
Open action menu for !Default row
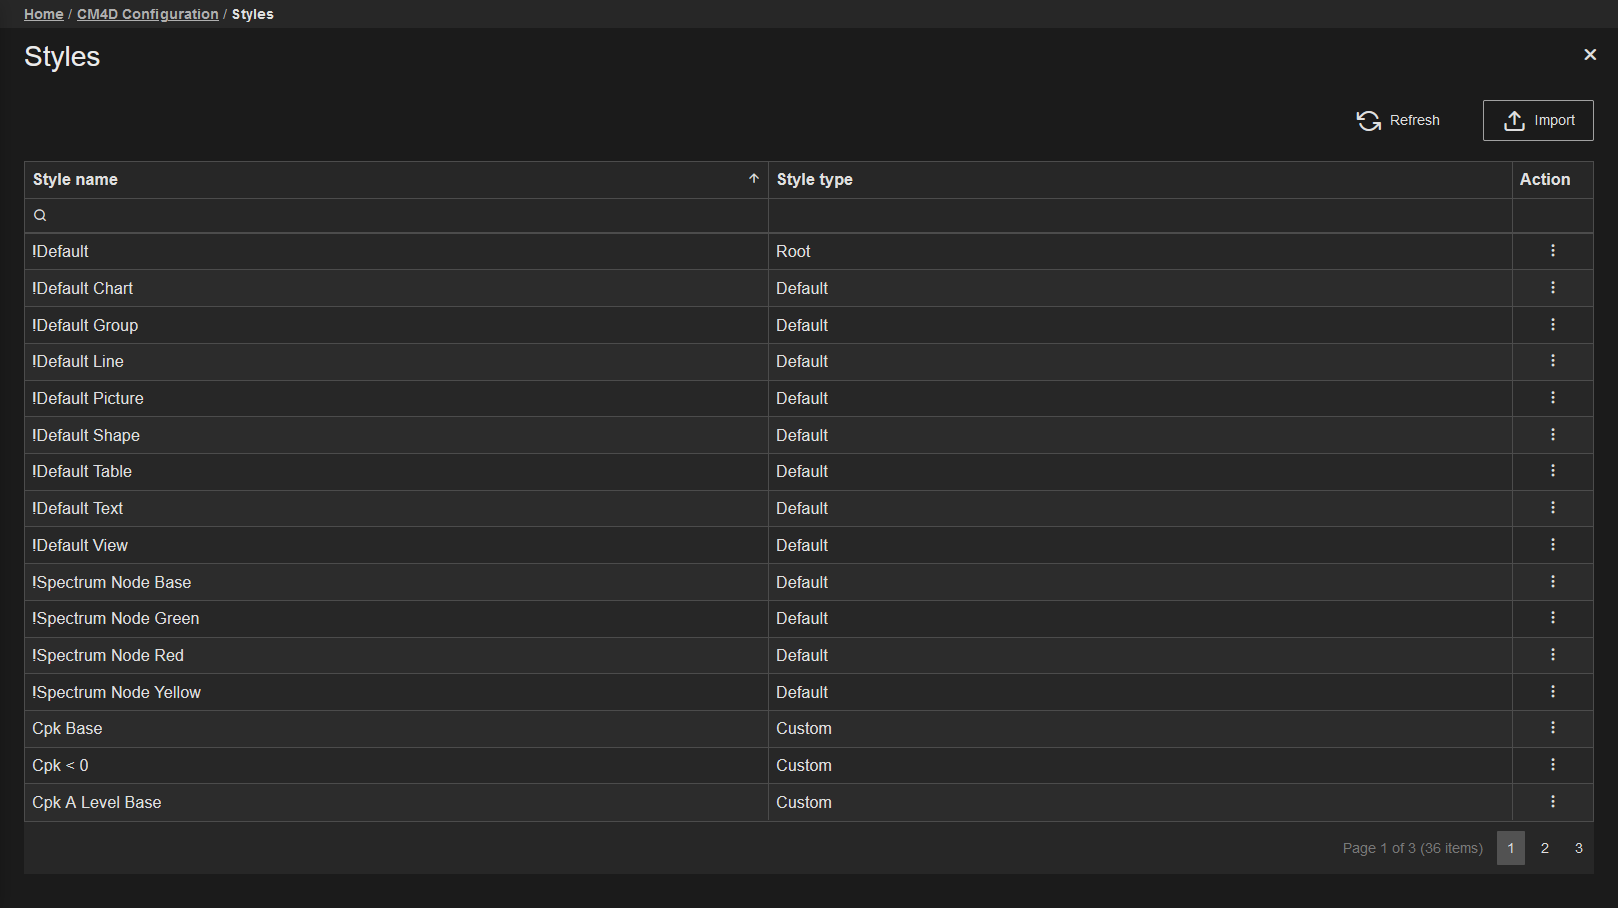(1552, 251)
